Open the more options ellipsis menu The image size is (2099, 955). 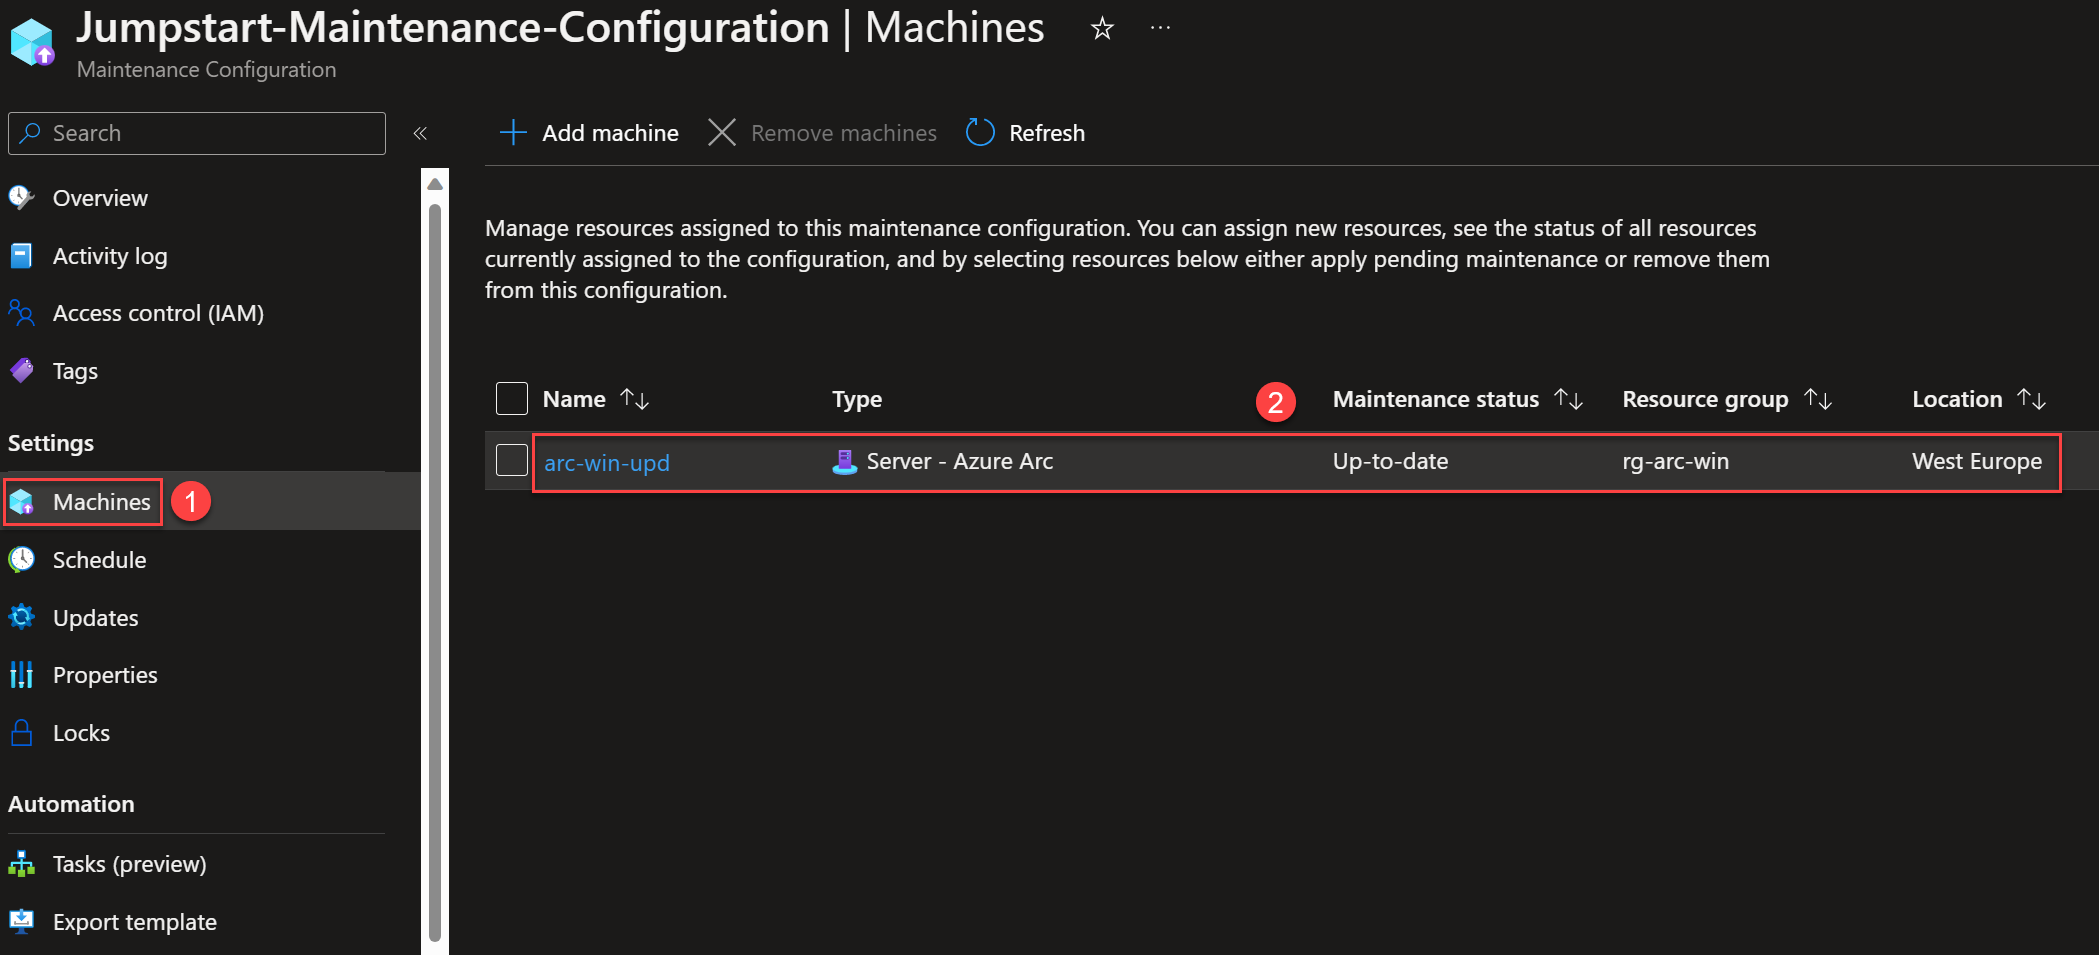1160,28
